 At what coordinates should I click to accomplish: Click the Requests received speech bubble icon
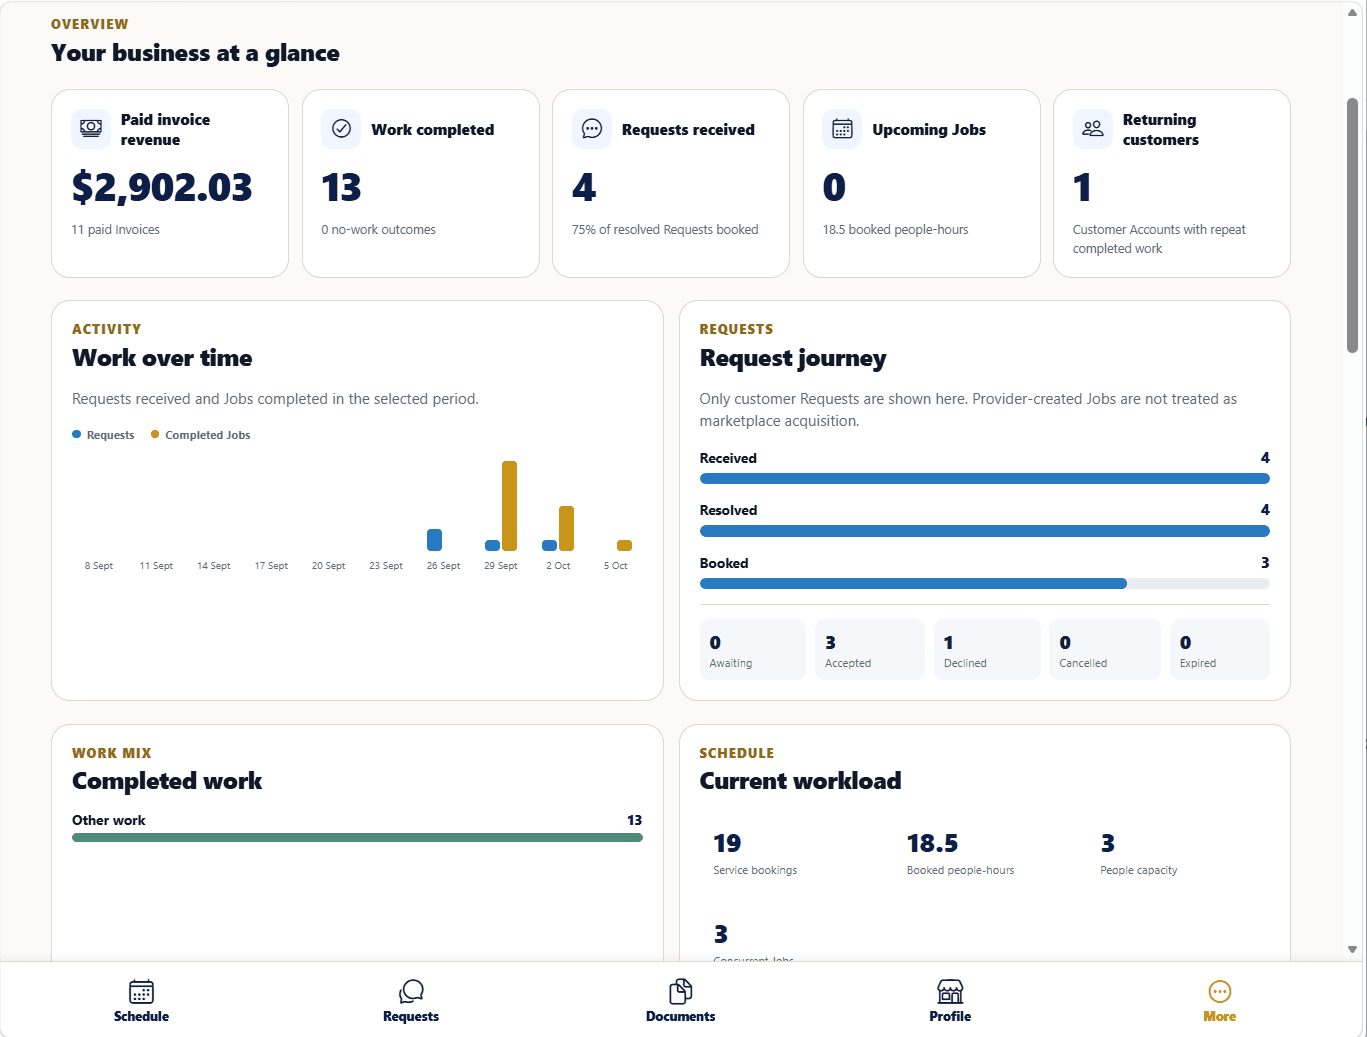click(x=592, y=129)
